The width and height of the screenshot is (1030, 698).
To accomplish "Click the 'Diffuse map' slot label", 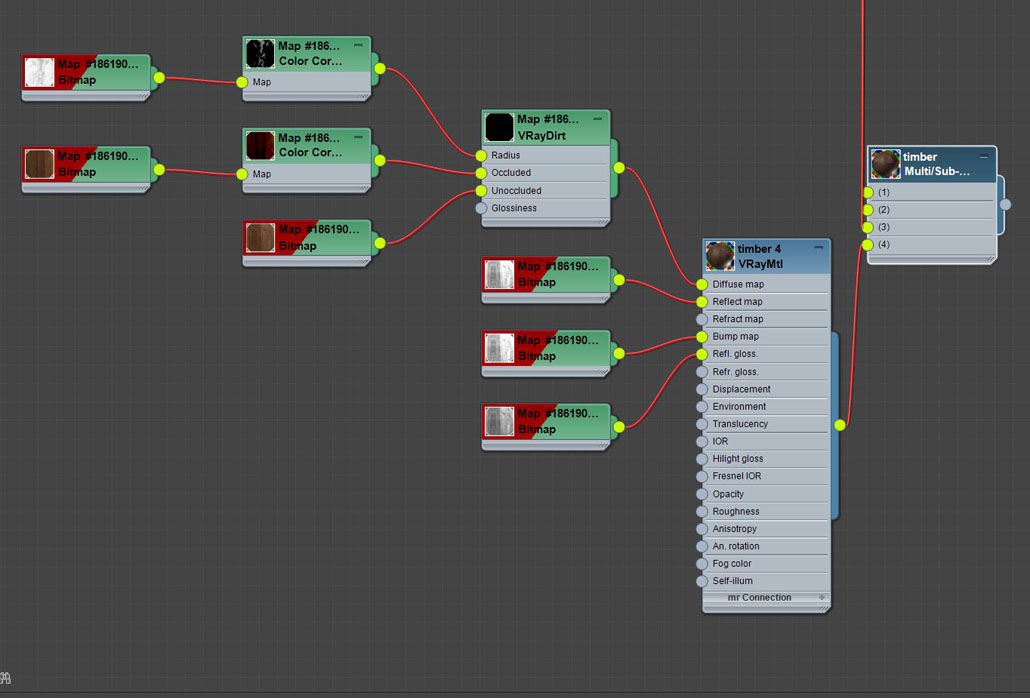I will pos(738,284).
